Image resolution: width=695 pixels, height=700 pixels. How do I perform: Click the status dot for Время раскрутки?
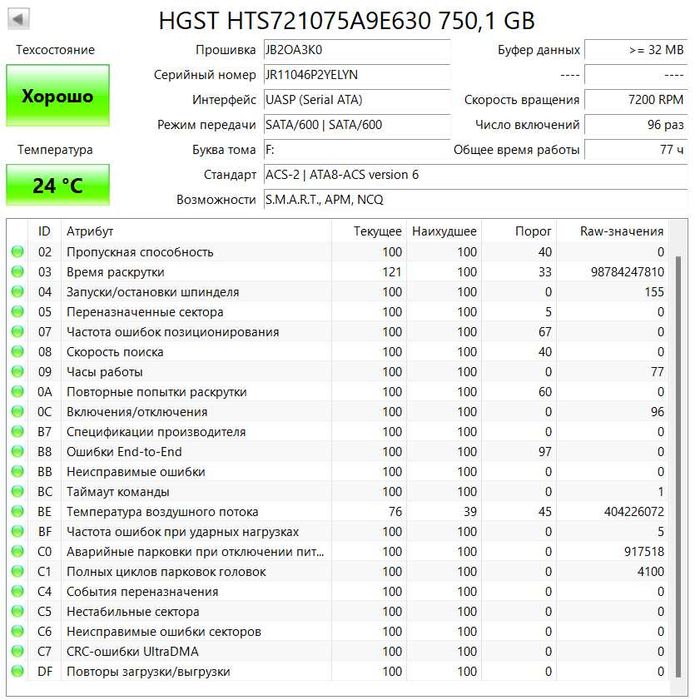[x=17, y=271]
